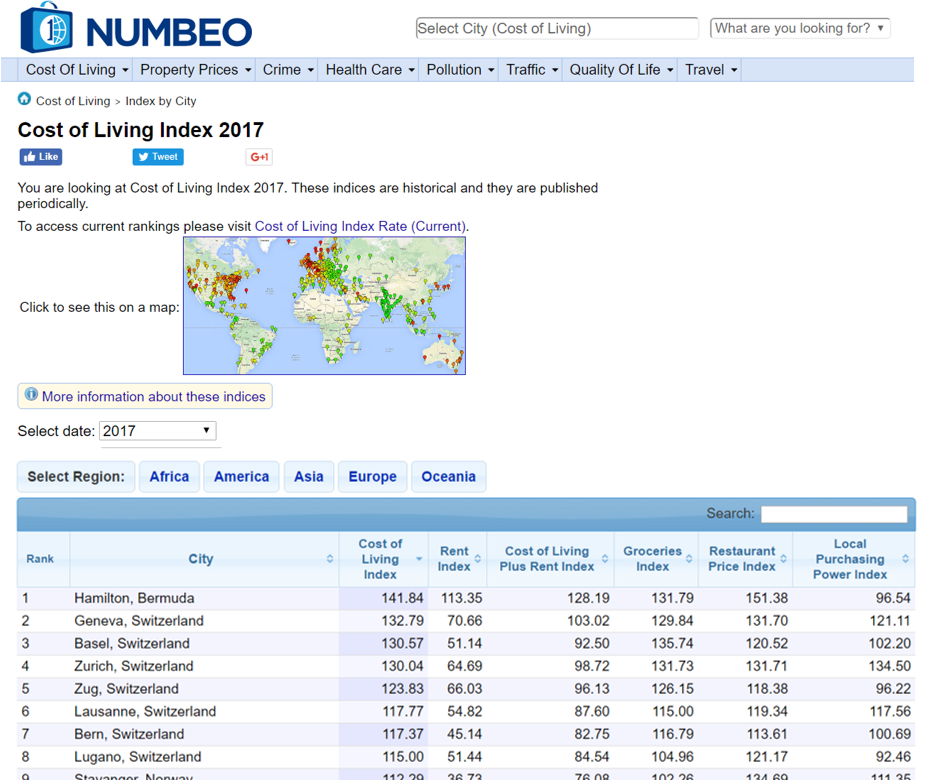Click the home icon in breadcrumb

coord(24,99)
